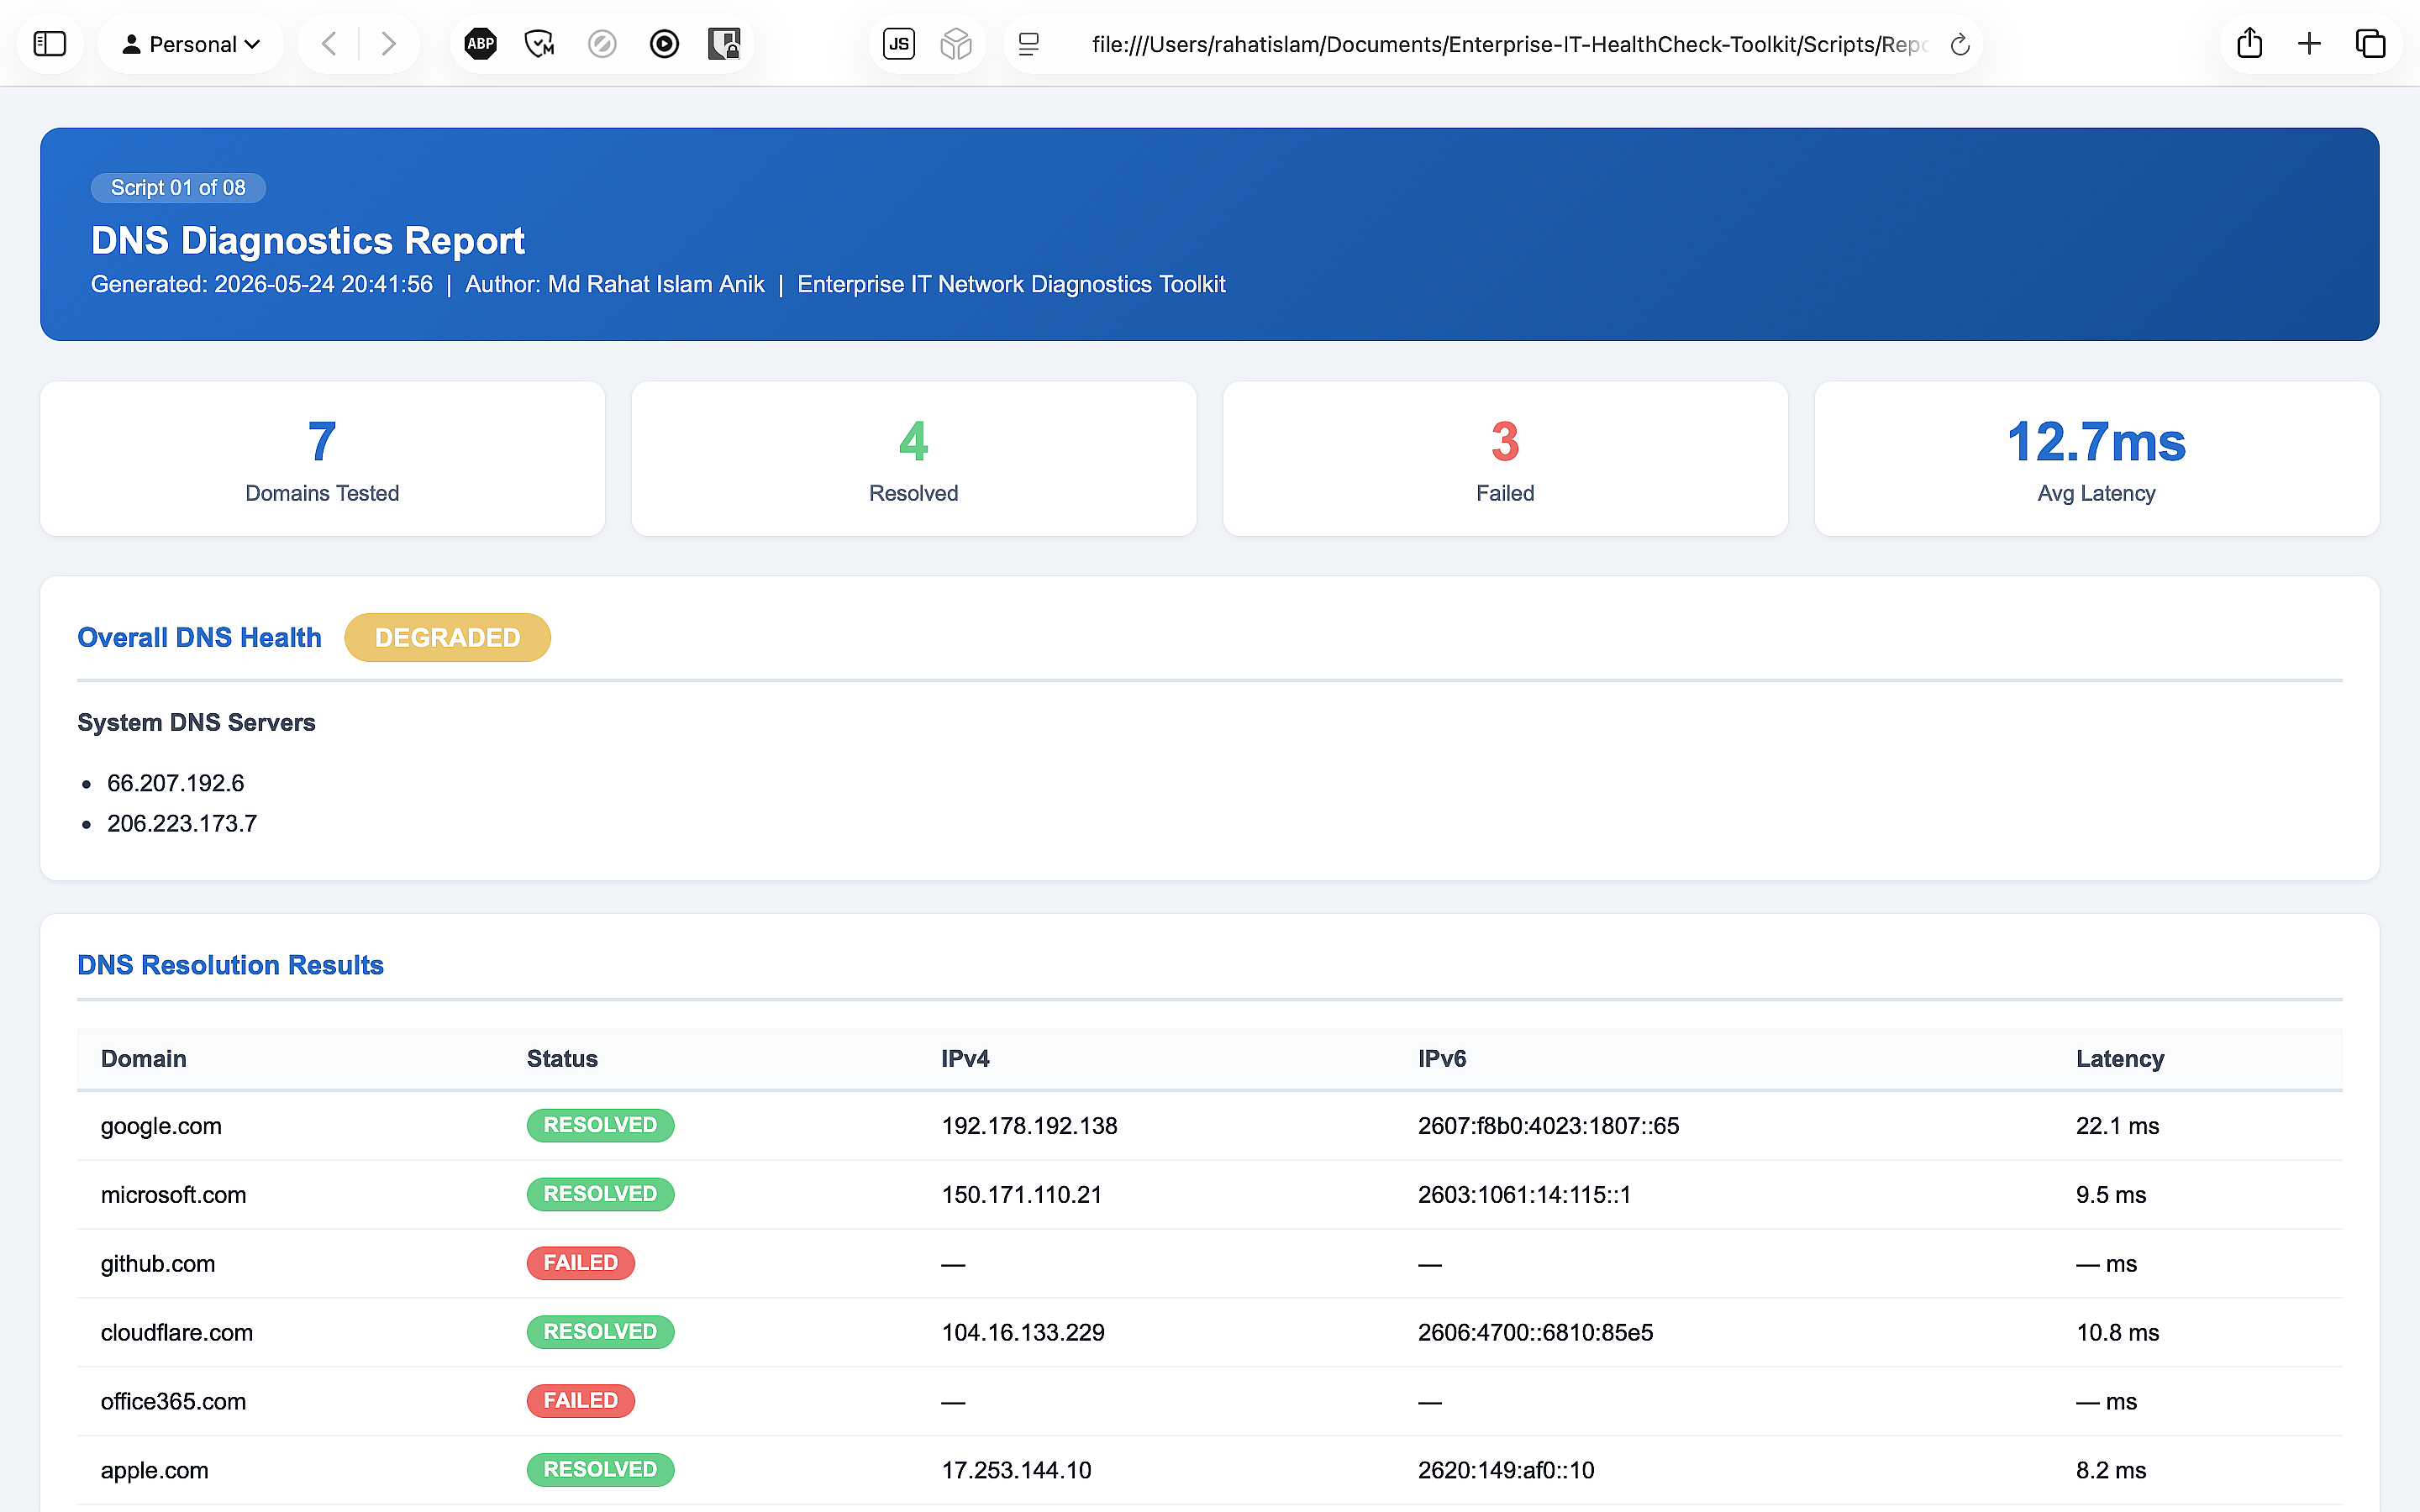Screen dimensions: 2420x1512
Task: Click the Status column header
Action: (562, 1058)
